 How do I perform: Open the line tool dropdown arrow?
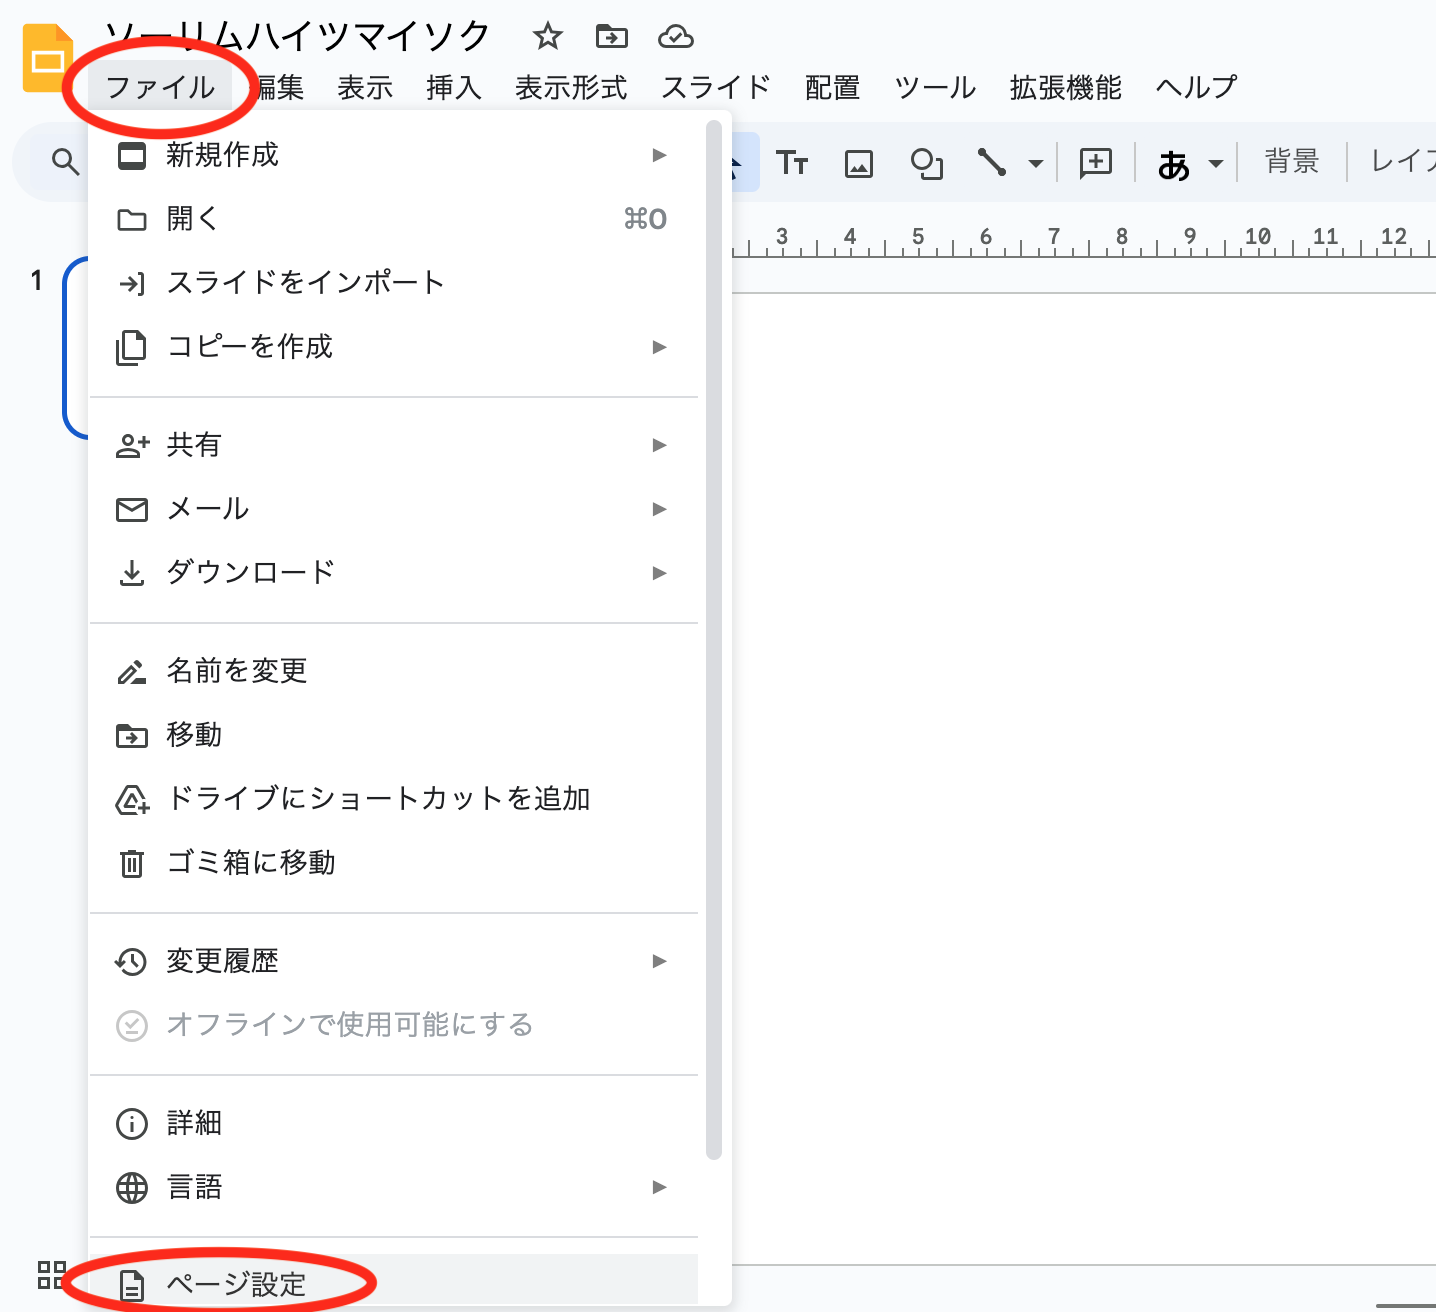tap(1036, 163)
